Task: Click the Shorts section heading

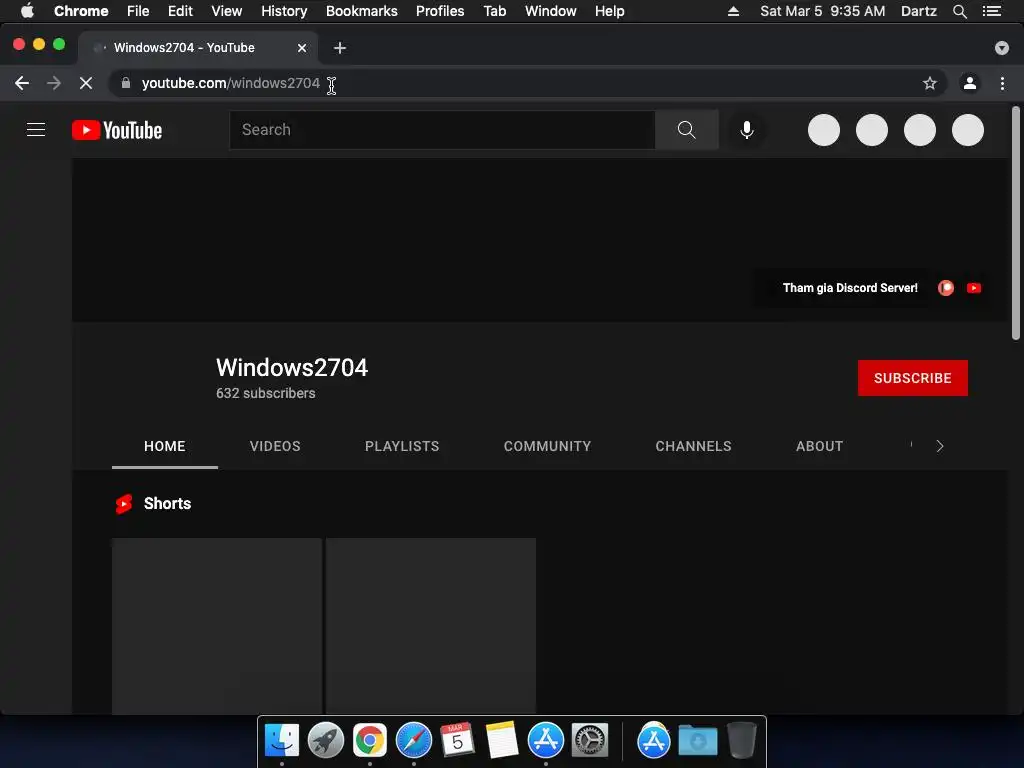Action: click(x=167, y=504)
